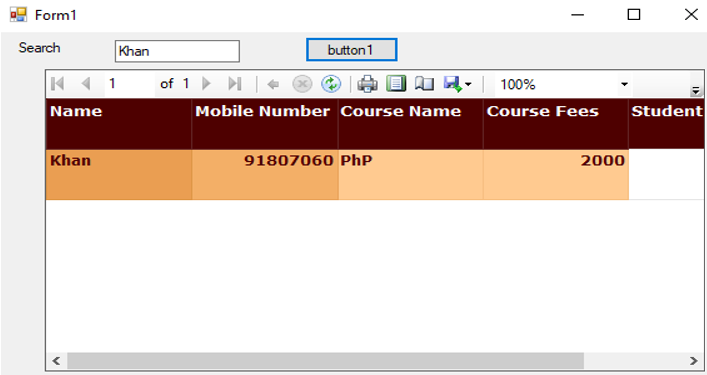
Task: Click the Student column header
Action: point(666,124)
